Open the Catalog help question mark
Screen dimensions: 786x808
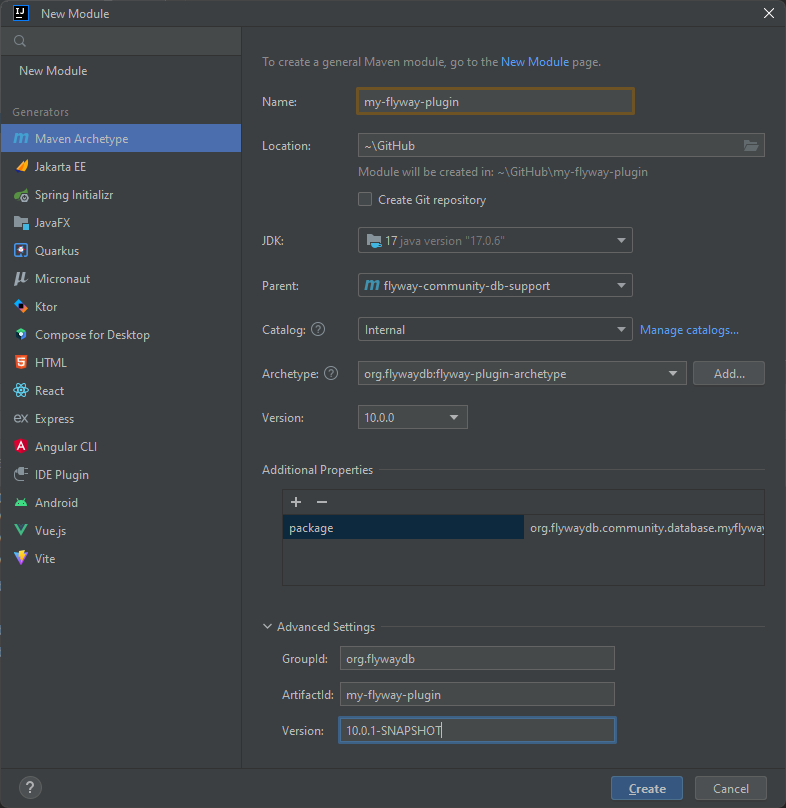(318, 329)
